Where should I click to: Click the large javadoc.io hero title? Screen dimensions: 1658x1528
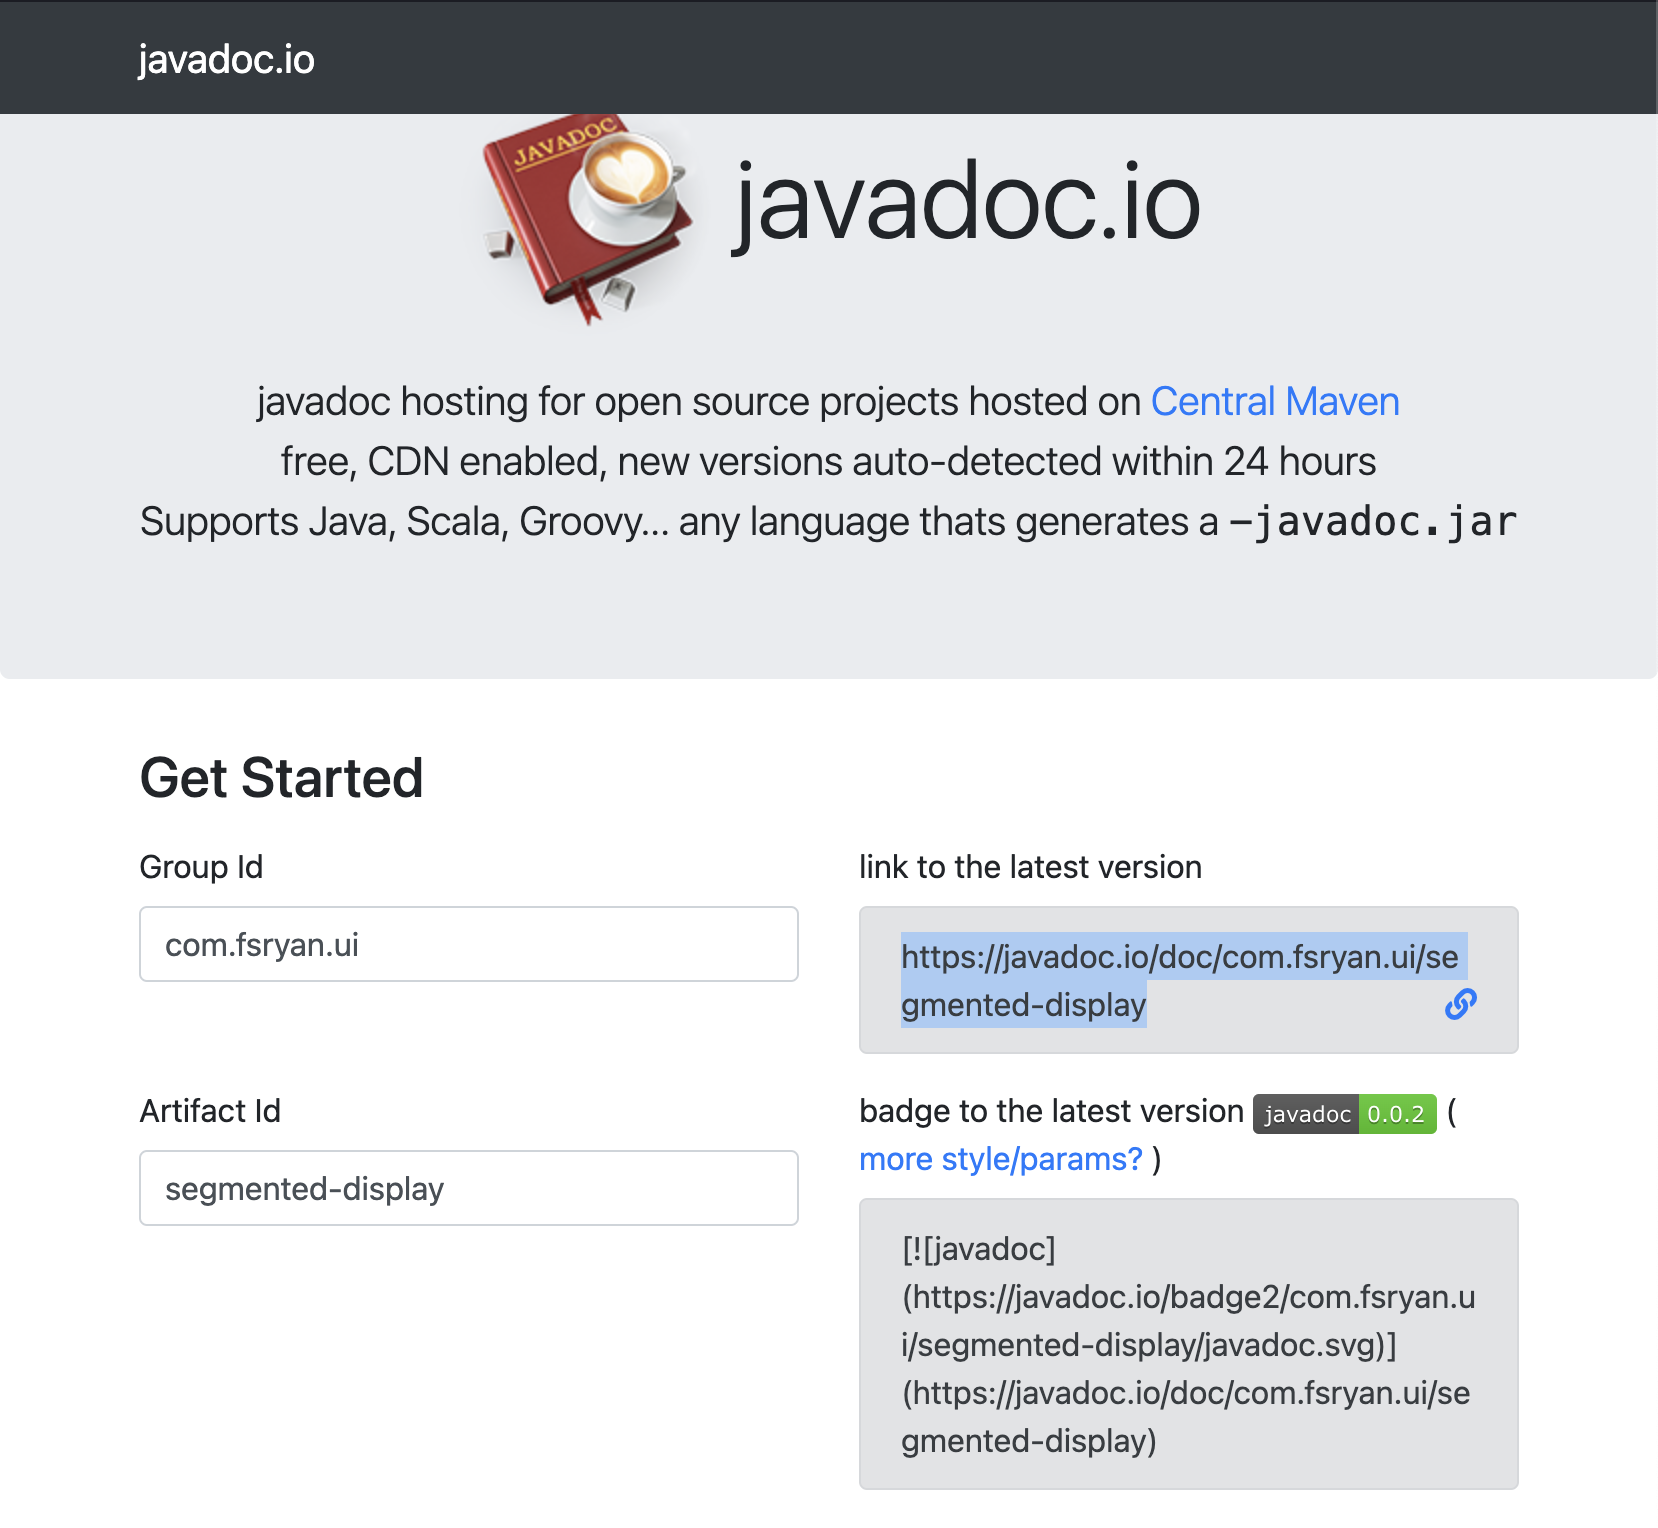tap(967, 203)
